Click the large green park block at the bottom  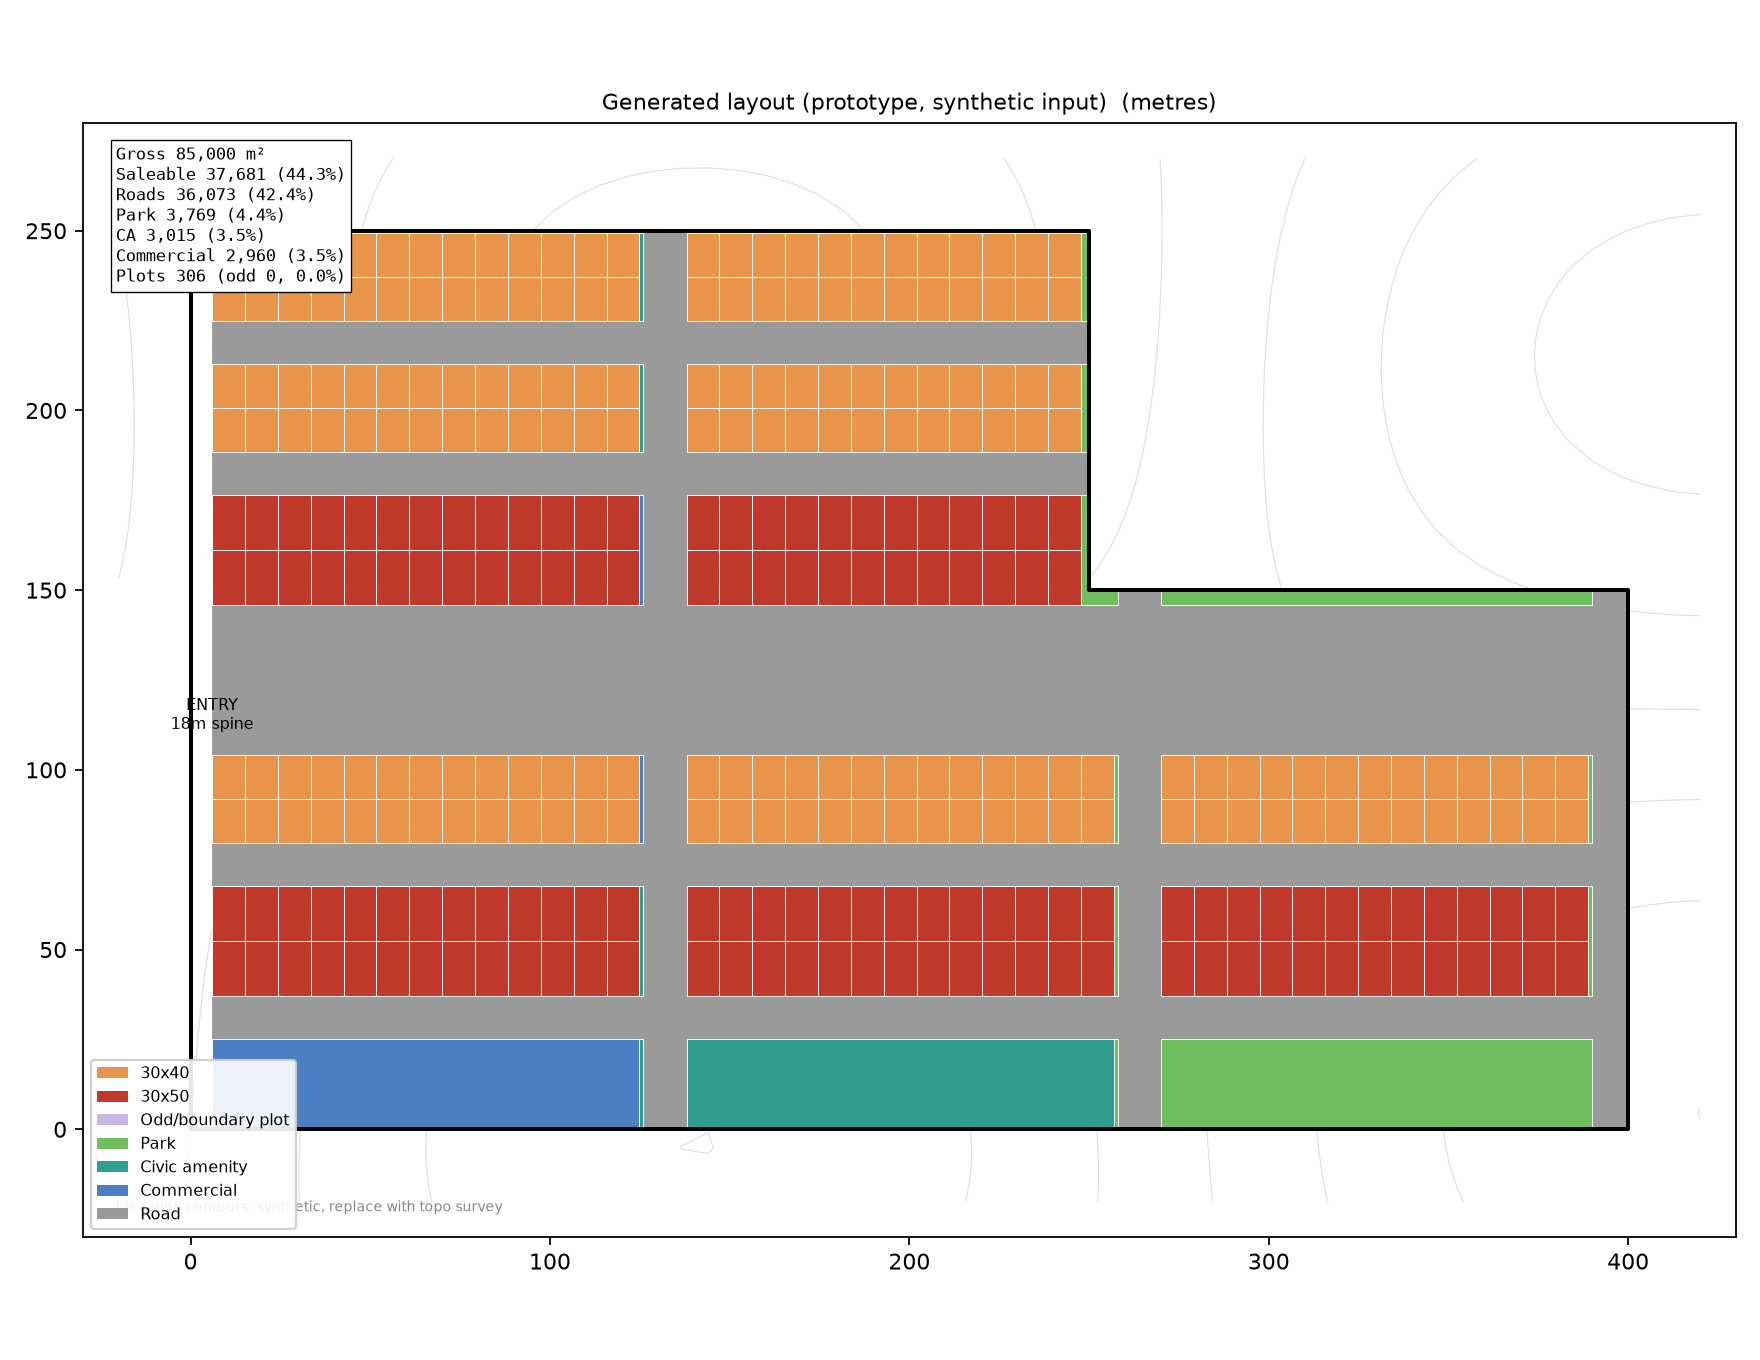[x=1376, y=1084]
